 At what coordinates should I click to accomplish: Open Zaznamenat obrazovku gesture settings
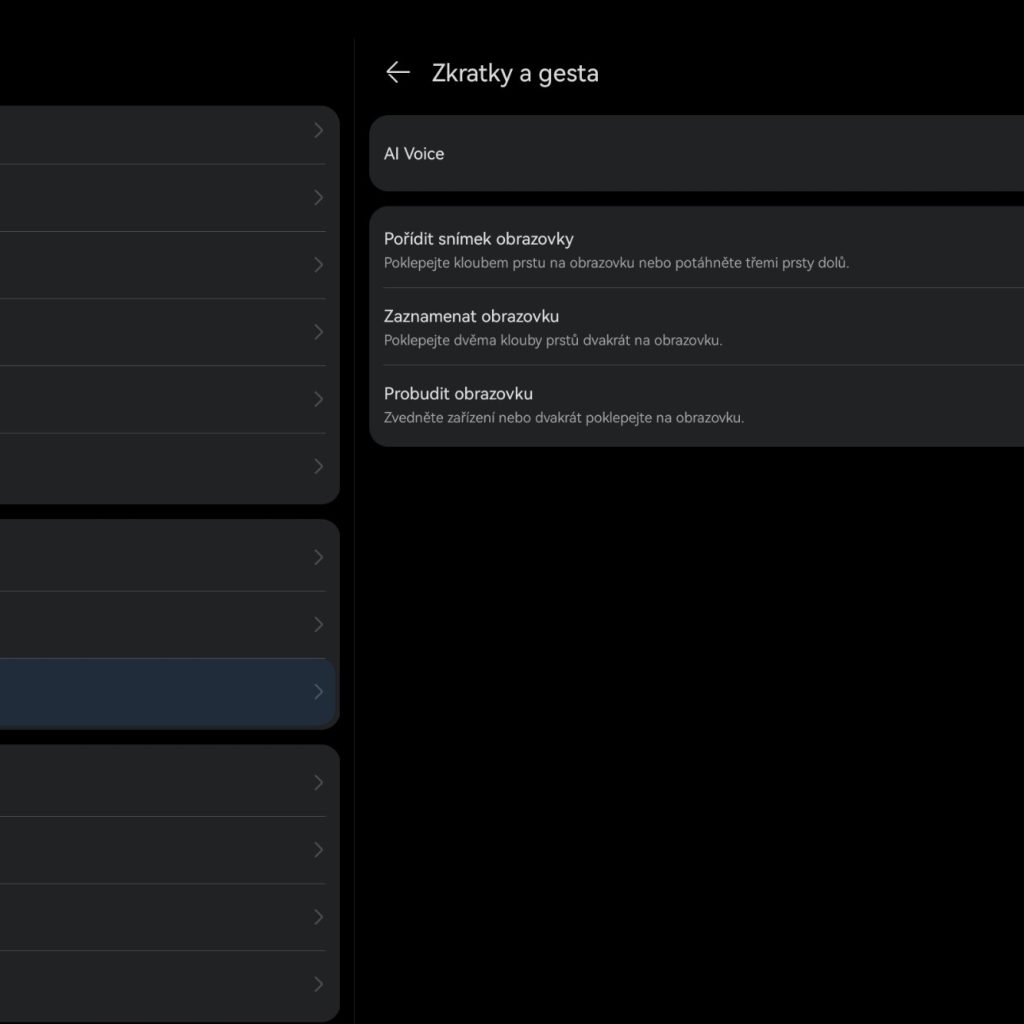pos(471,316)
